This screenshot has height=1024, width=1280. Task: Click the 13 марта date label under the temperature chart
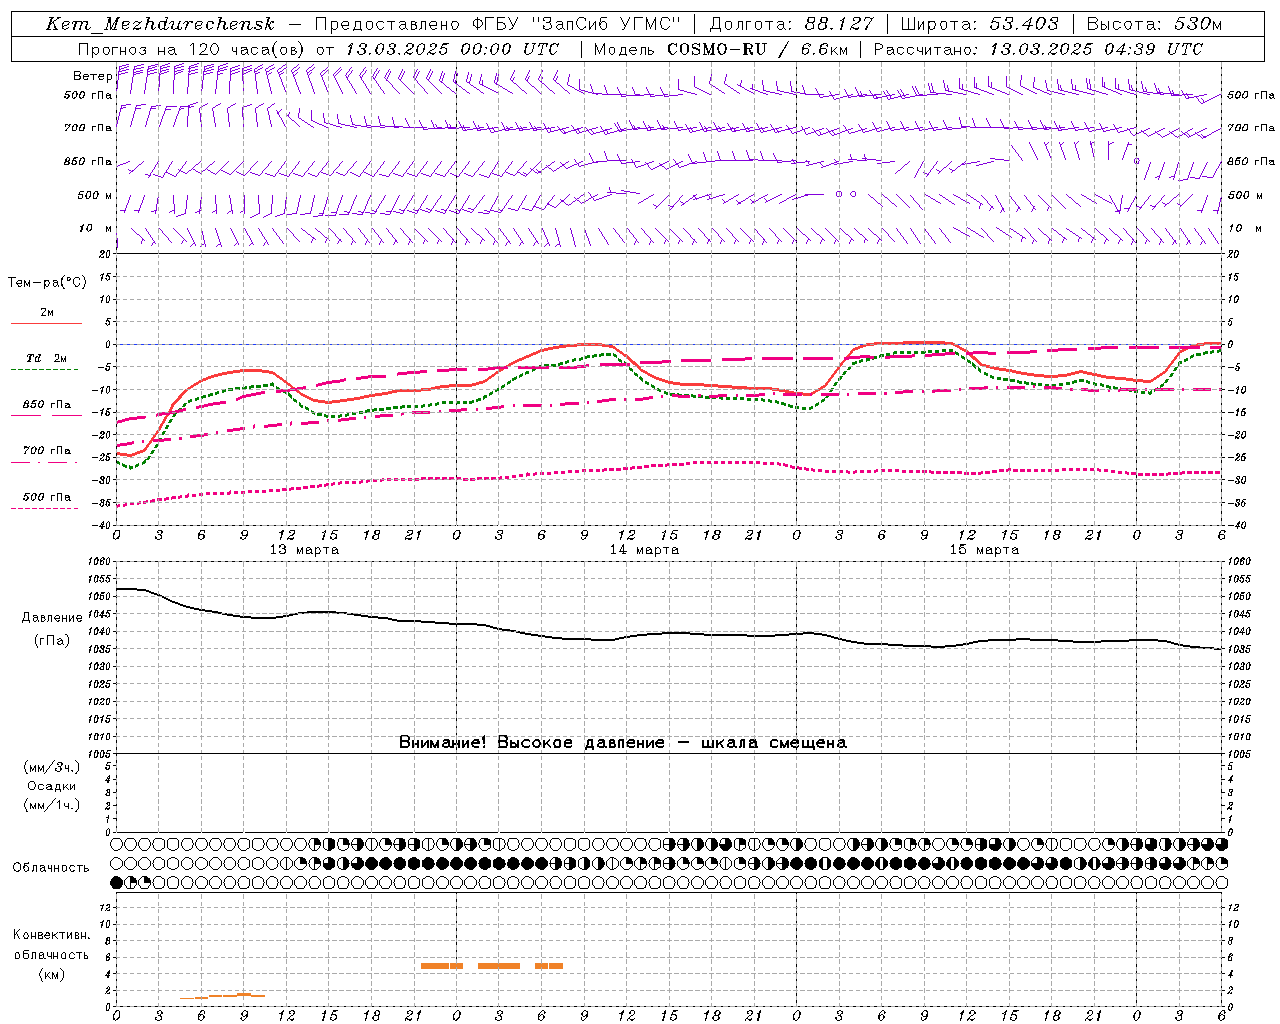pyautogui.click(x=304, y=549)
